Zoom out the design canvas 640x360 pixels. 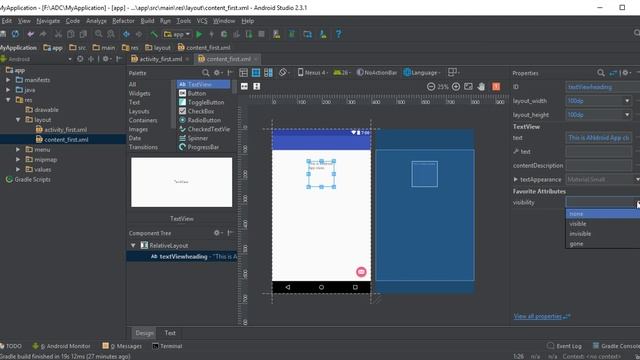point(431,87)
